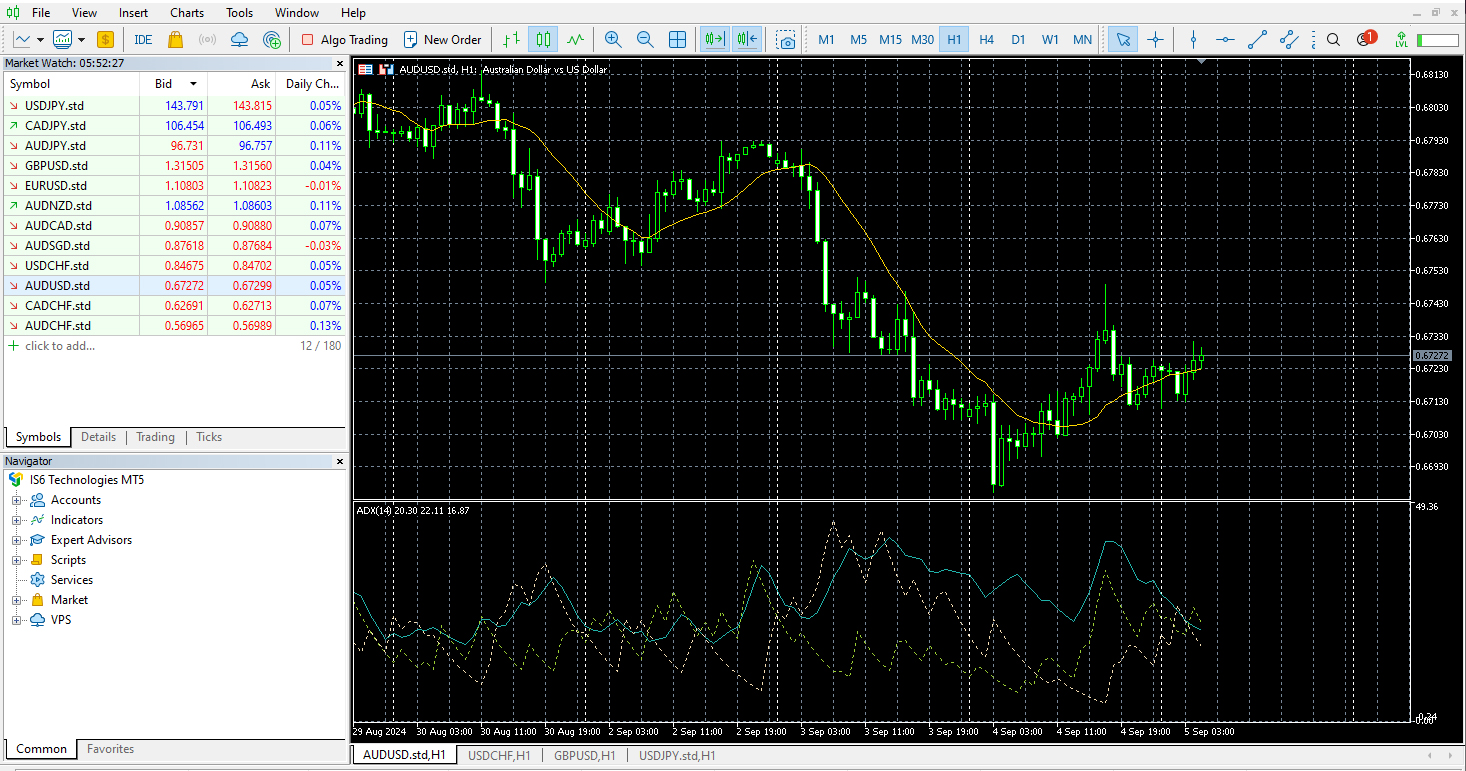The width and height of the screenshot is (1466, 771).
Task: Open the trading signals icon
Action: [x=207, y=40]
